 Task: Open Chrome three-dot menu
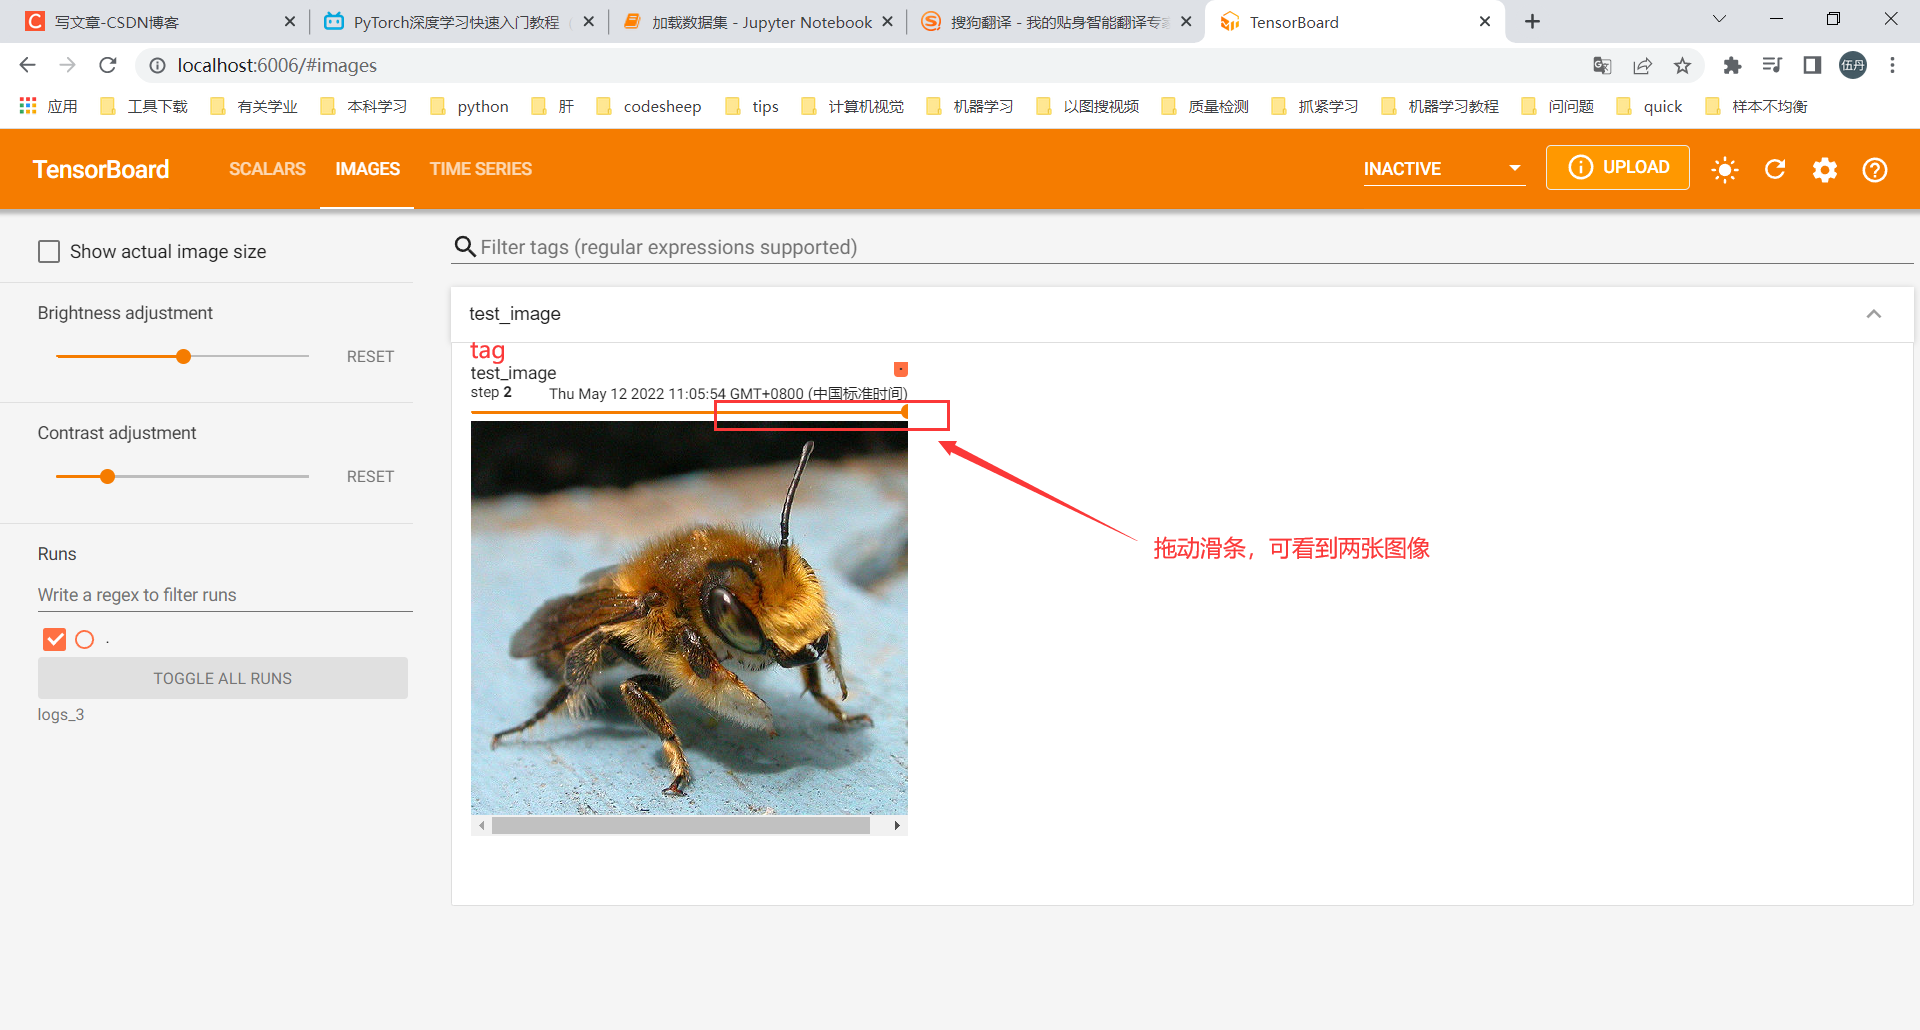(1892, 65)
